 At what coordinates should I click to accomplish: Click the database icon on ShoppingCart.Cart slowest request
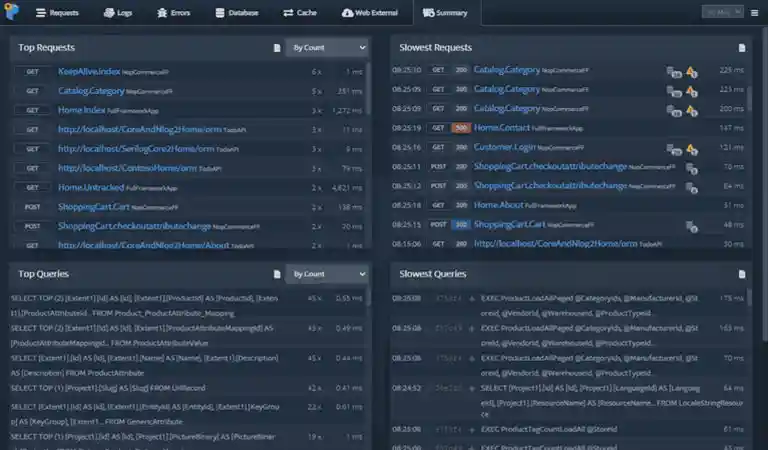point(691,225)
